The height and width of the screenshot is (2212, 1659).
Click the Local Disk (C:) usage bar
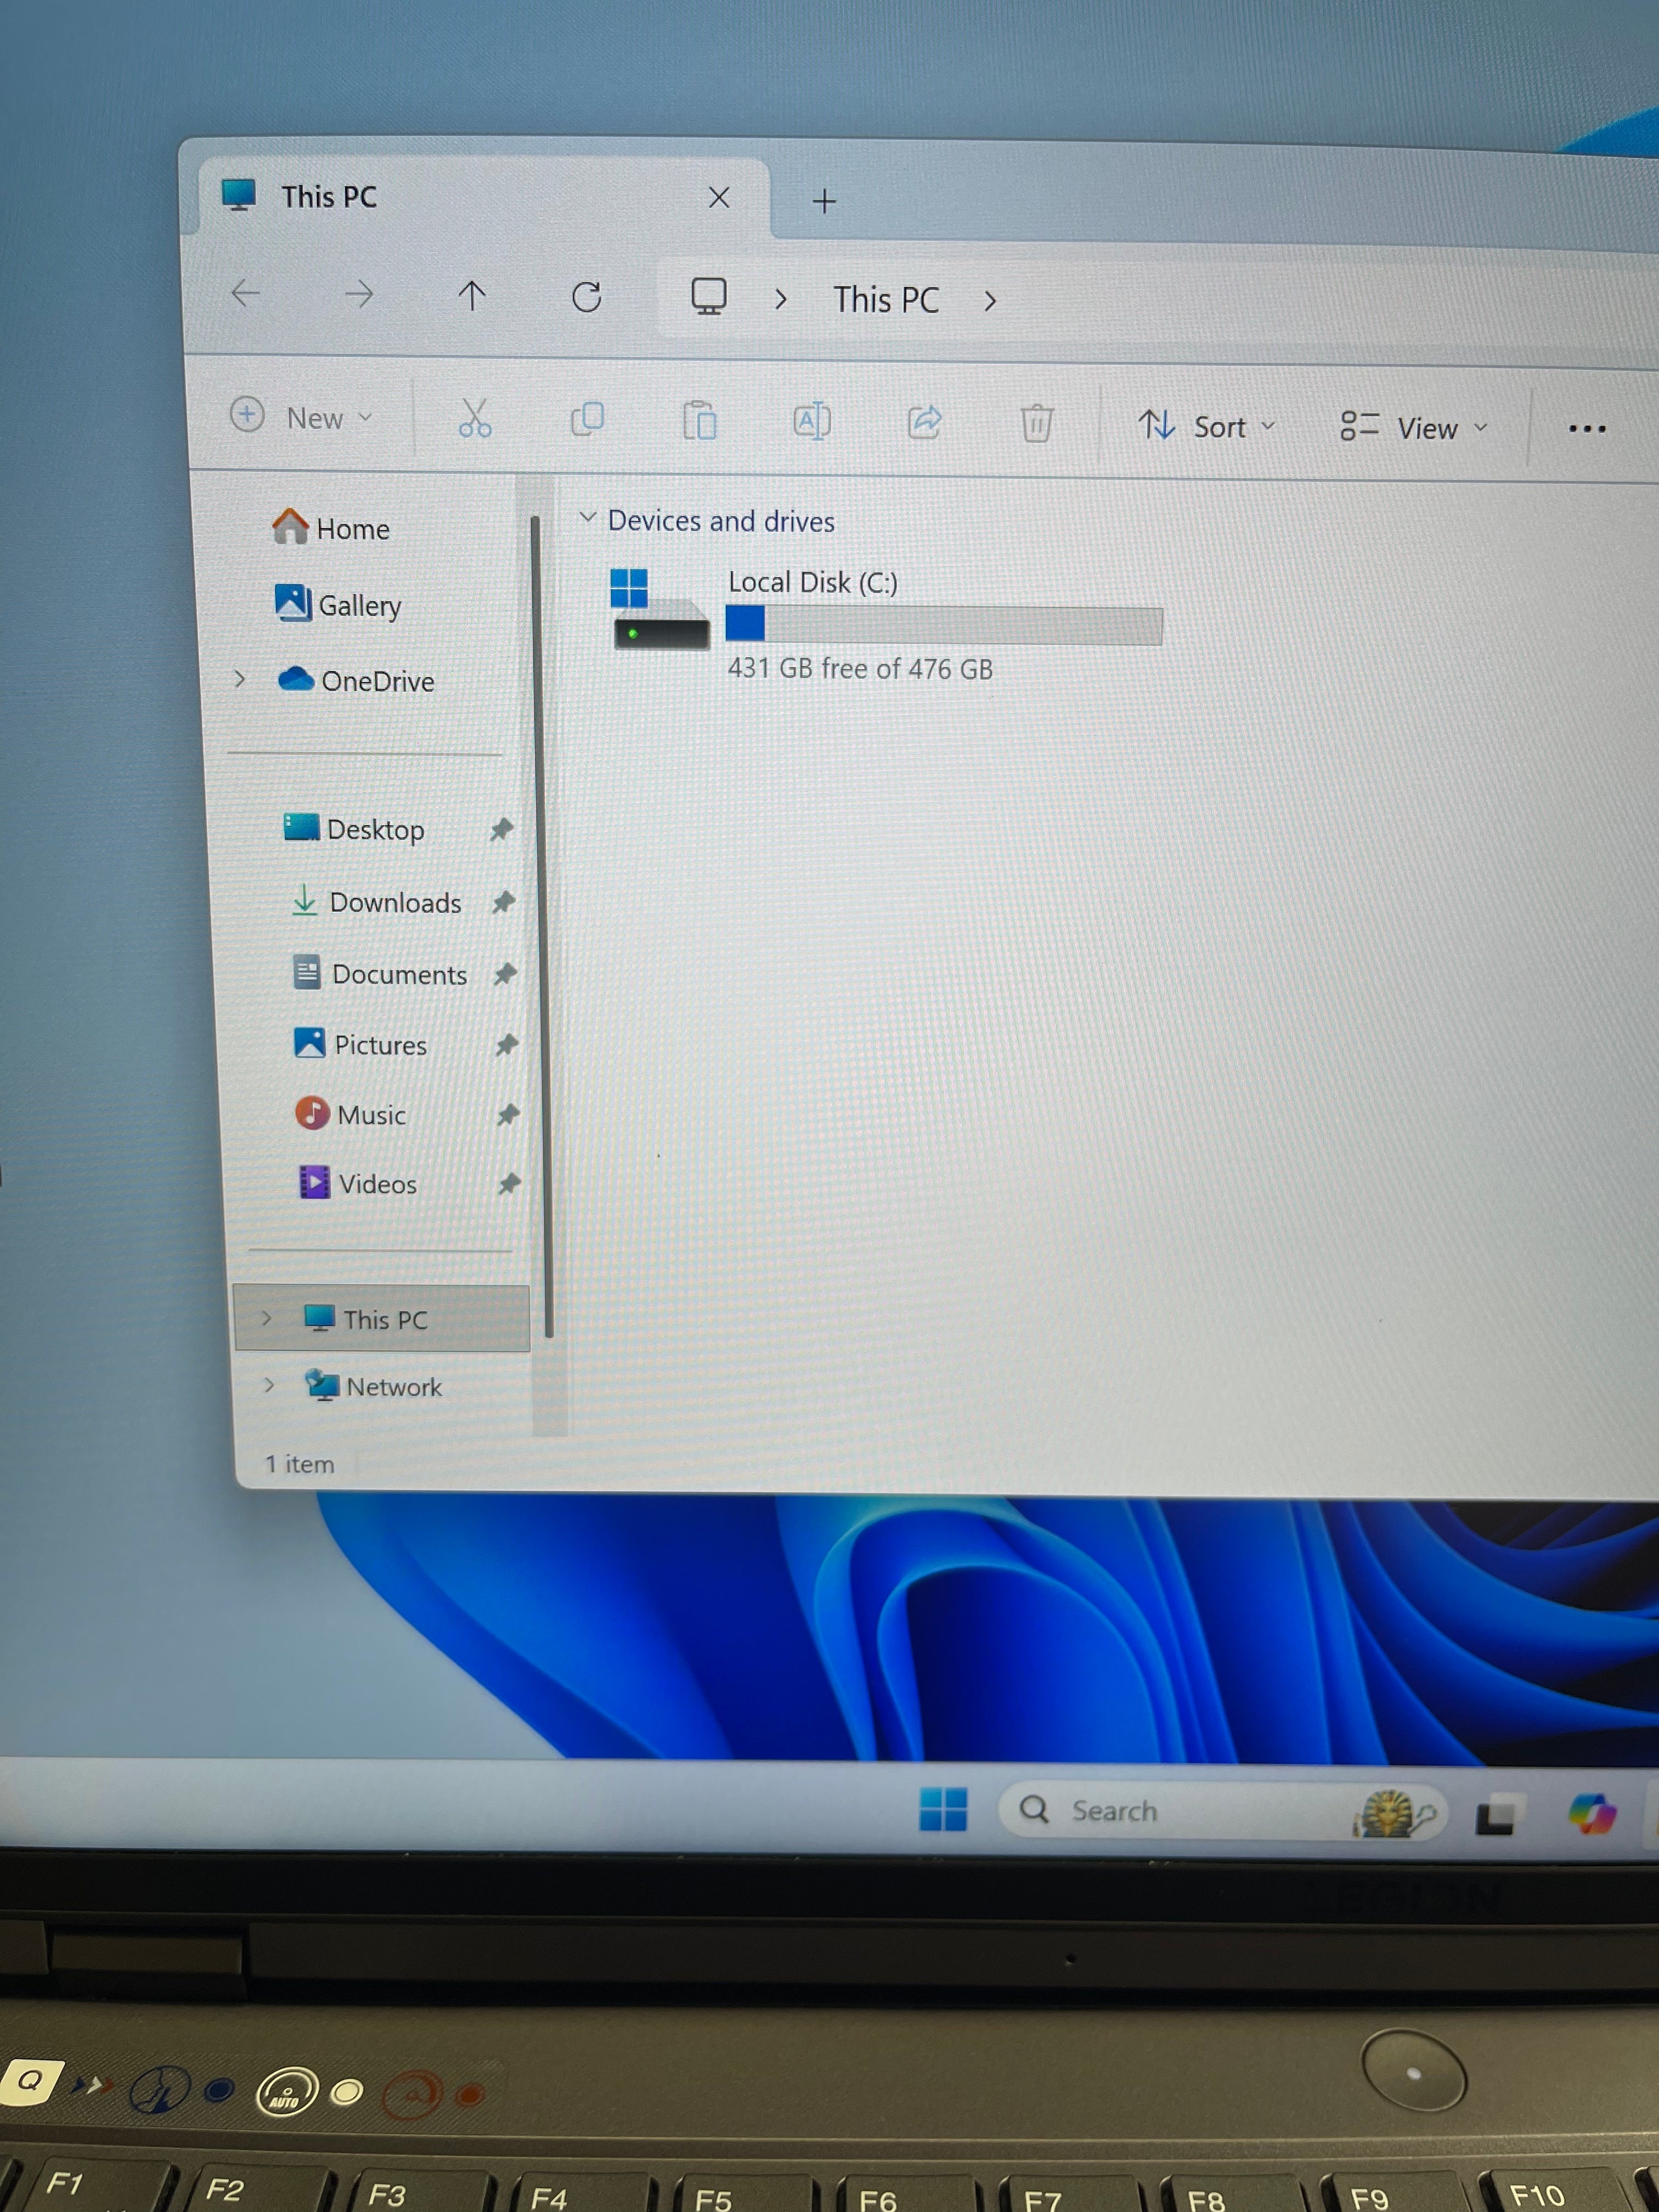tap(944, 625)
